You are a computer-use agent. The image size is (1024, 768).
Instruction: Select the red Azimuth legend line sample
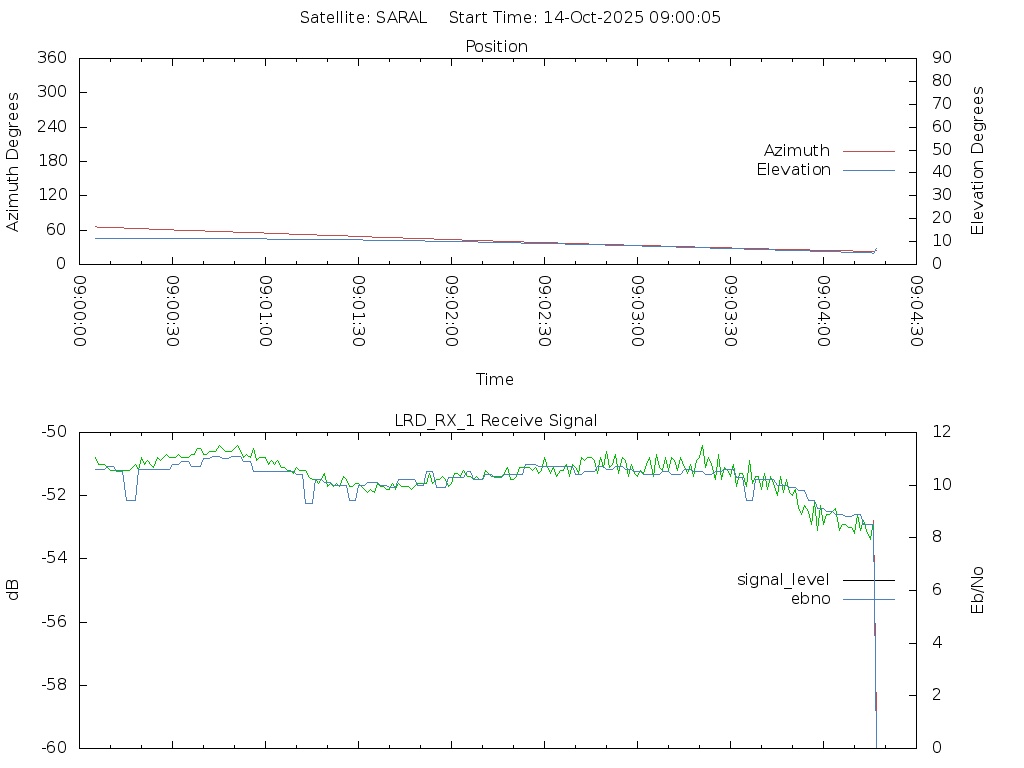(868, 151)
